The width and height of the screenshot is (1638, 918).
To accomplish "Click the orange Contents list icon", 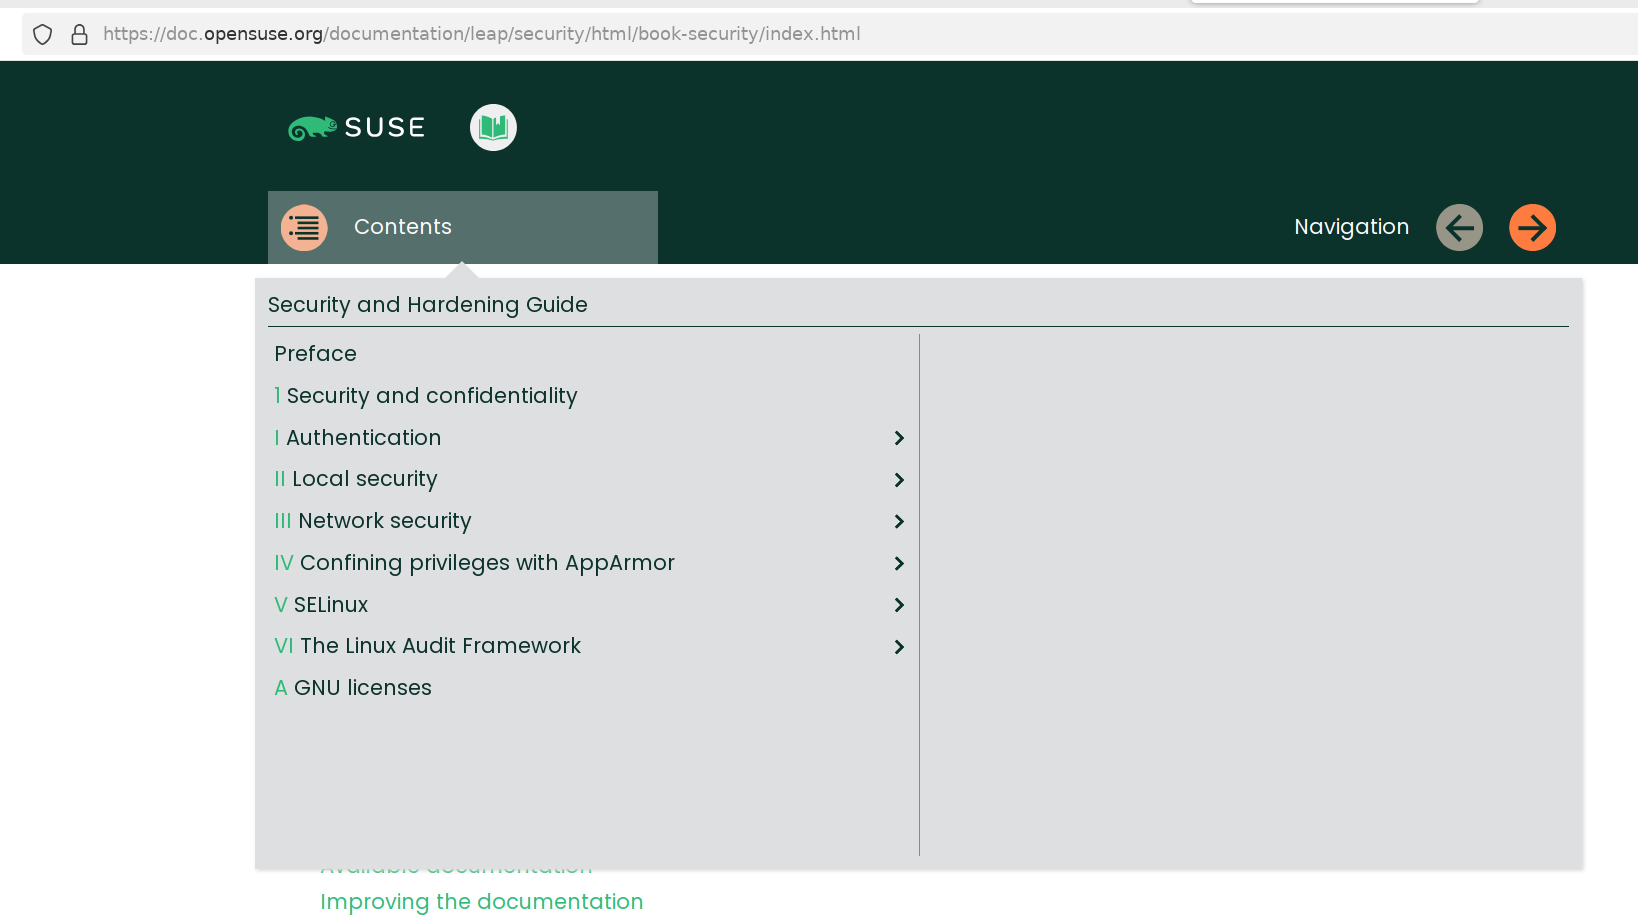I will (304, 227).
